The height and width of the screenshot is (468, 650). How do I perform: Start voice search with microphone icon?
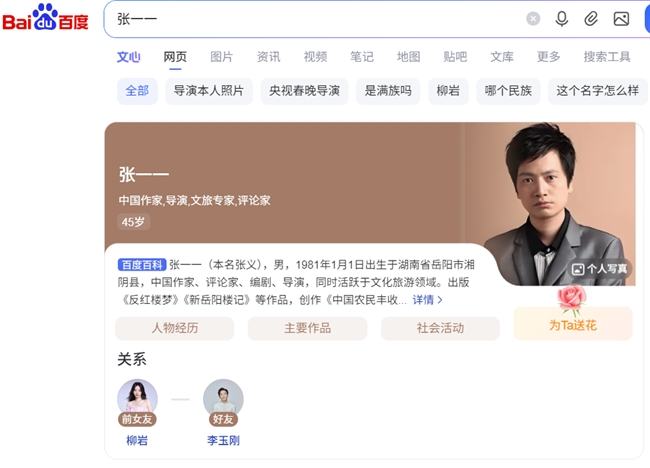tap(562, 19)
